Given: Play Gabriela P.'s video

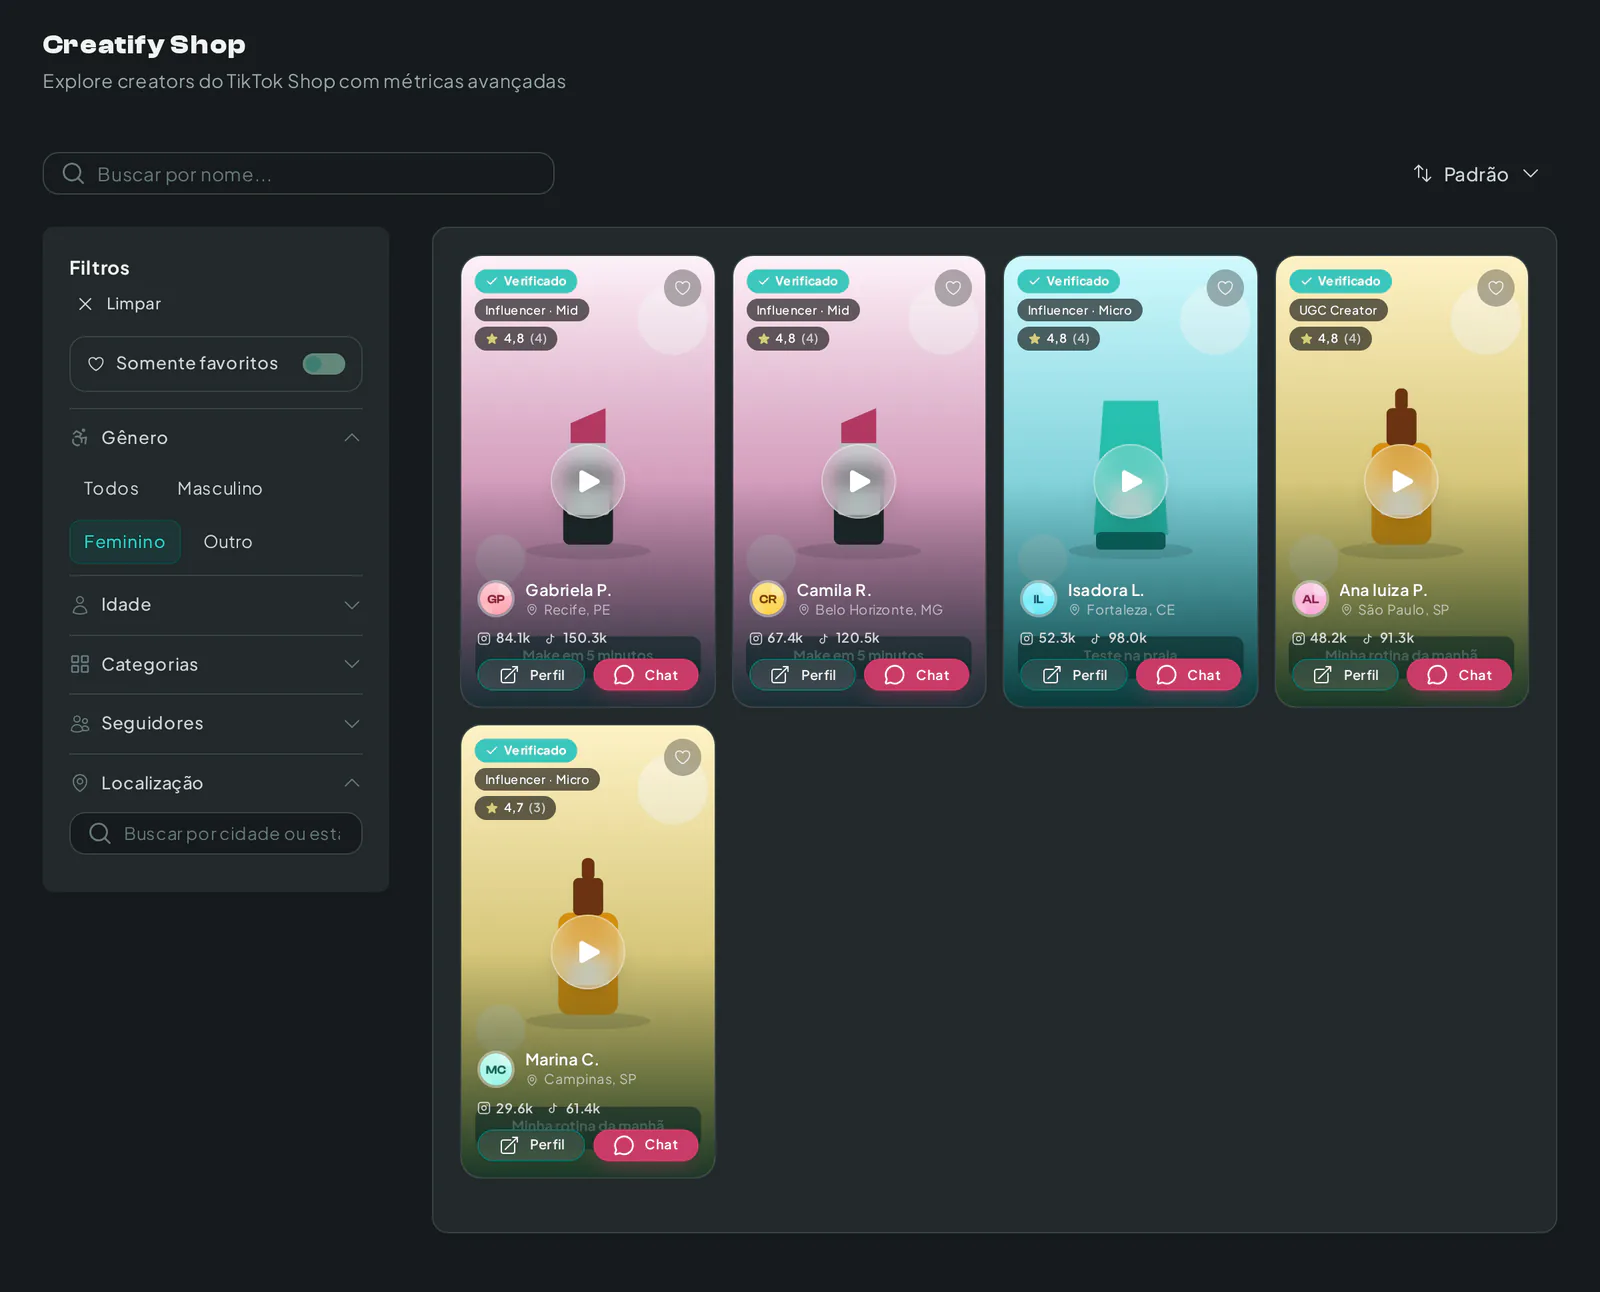Looking at the screenshot, I should click(x=588, y=481).
